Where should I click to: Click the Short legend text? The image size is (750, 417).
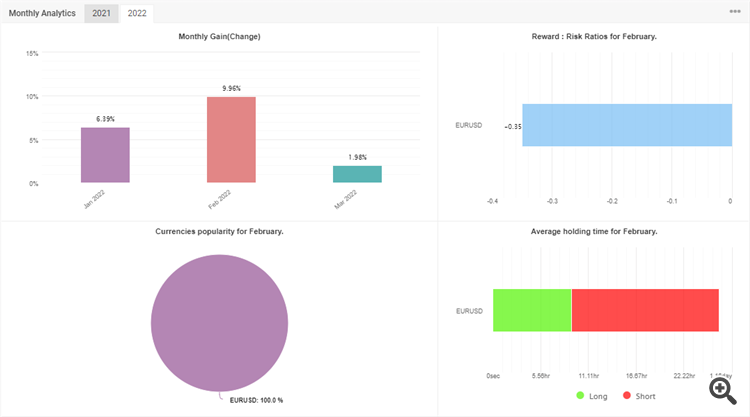pos(645,396)
